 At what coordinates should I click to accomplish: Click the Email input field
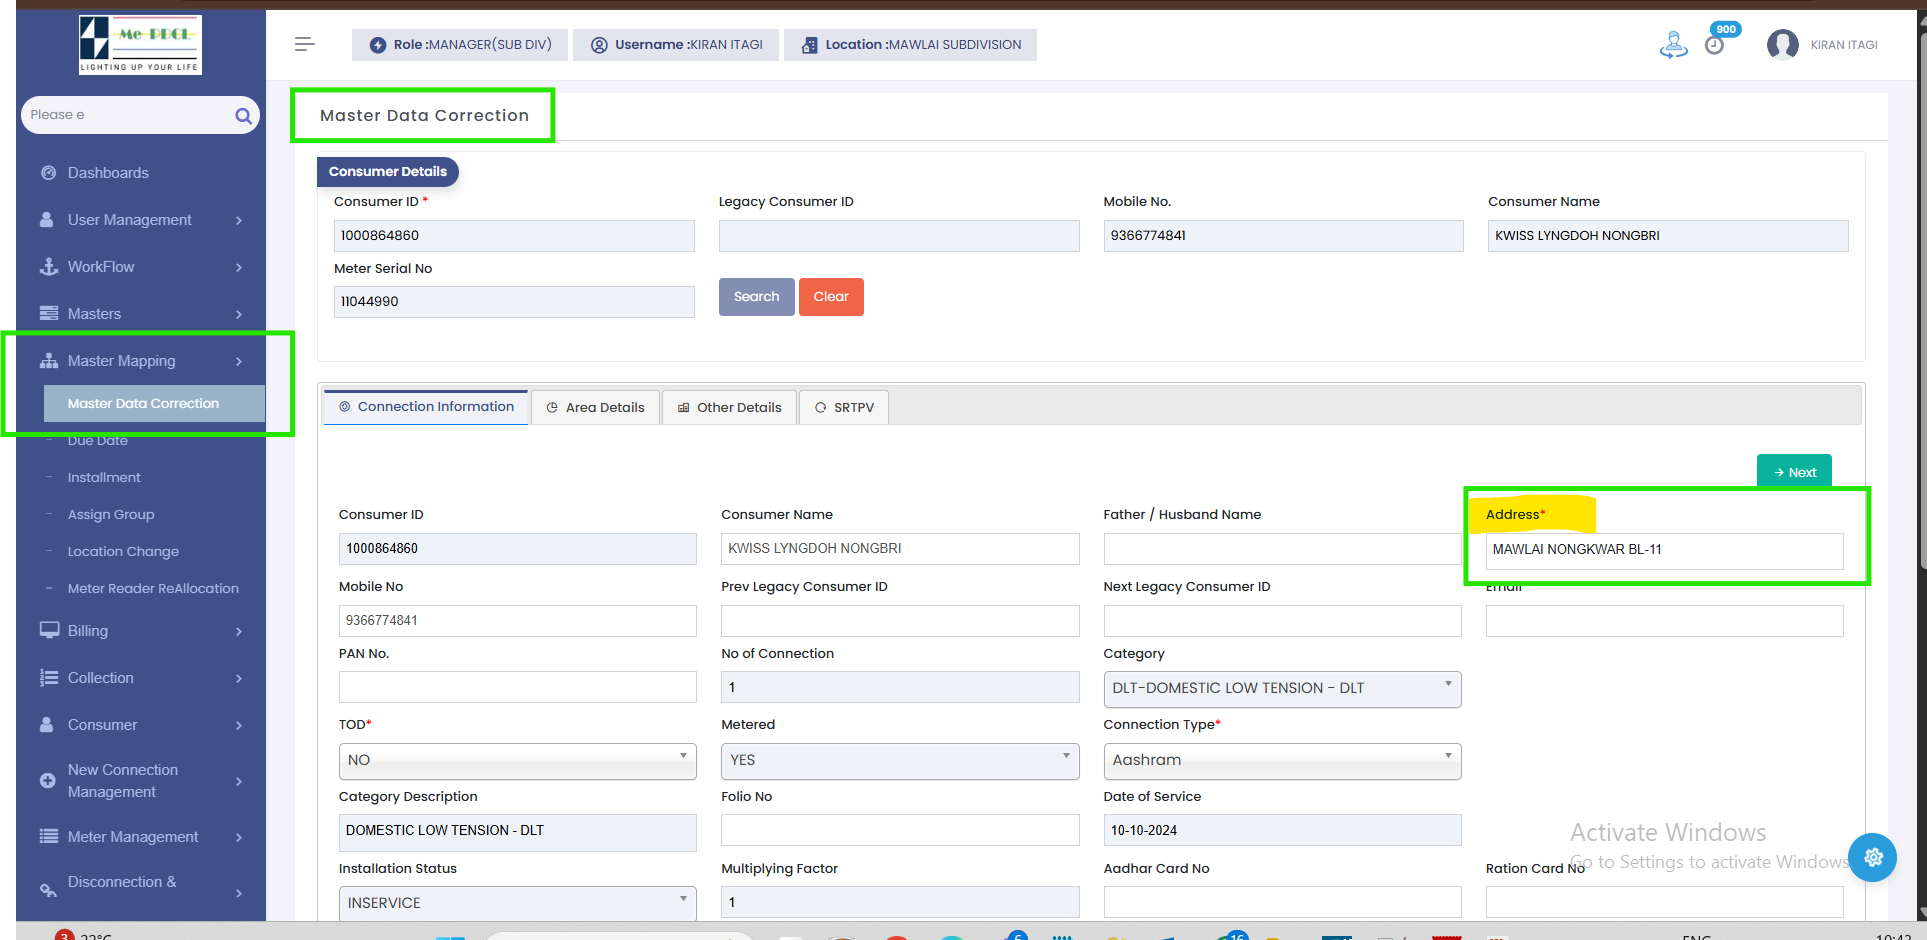1664,621
